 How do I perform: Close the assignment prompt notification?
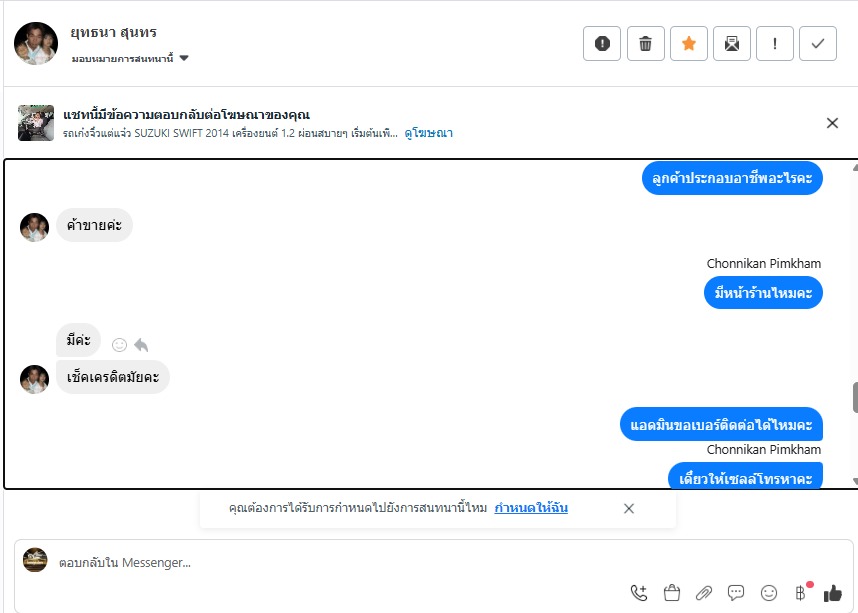(x=629, y=508)
